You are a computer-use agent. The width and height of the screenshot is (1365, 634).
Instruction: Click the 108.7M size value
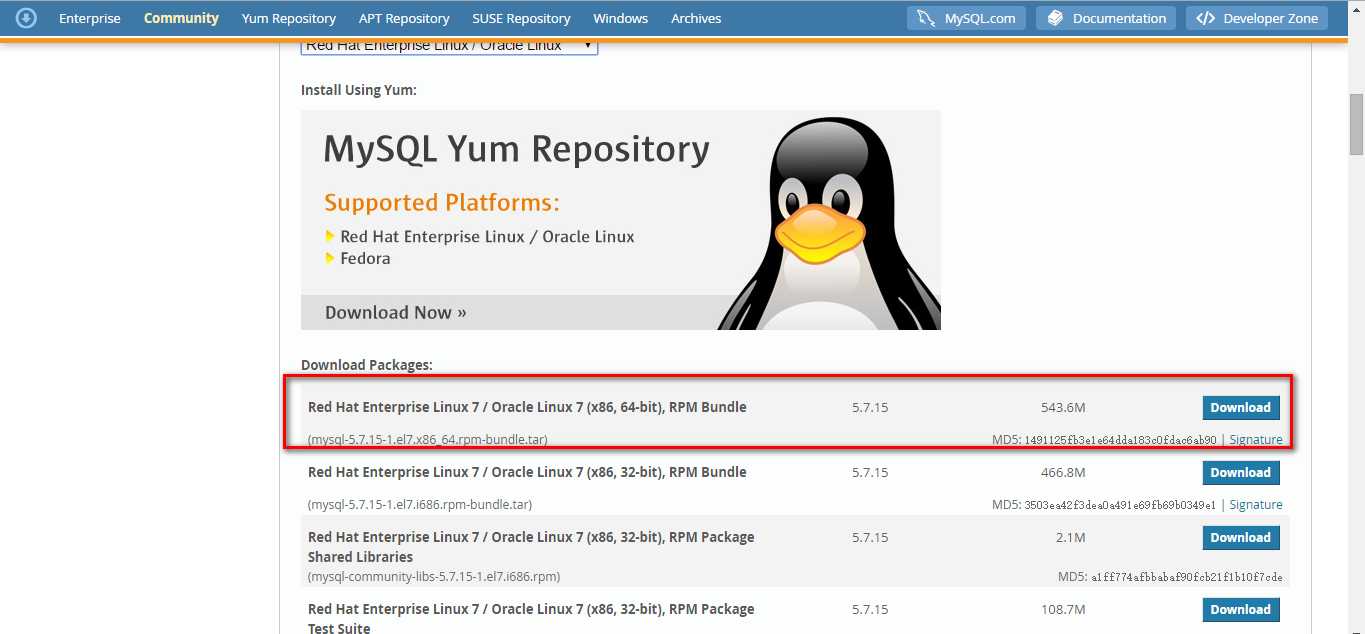pyautogui.click(x=1063, y=609)
